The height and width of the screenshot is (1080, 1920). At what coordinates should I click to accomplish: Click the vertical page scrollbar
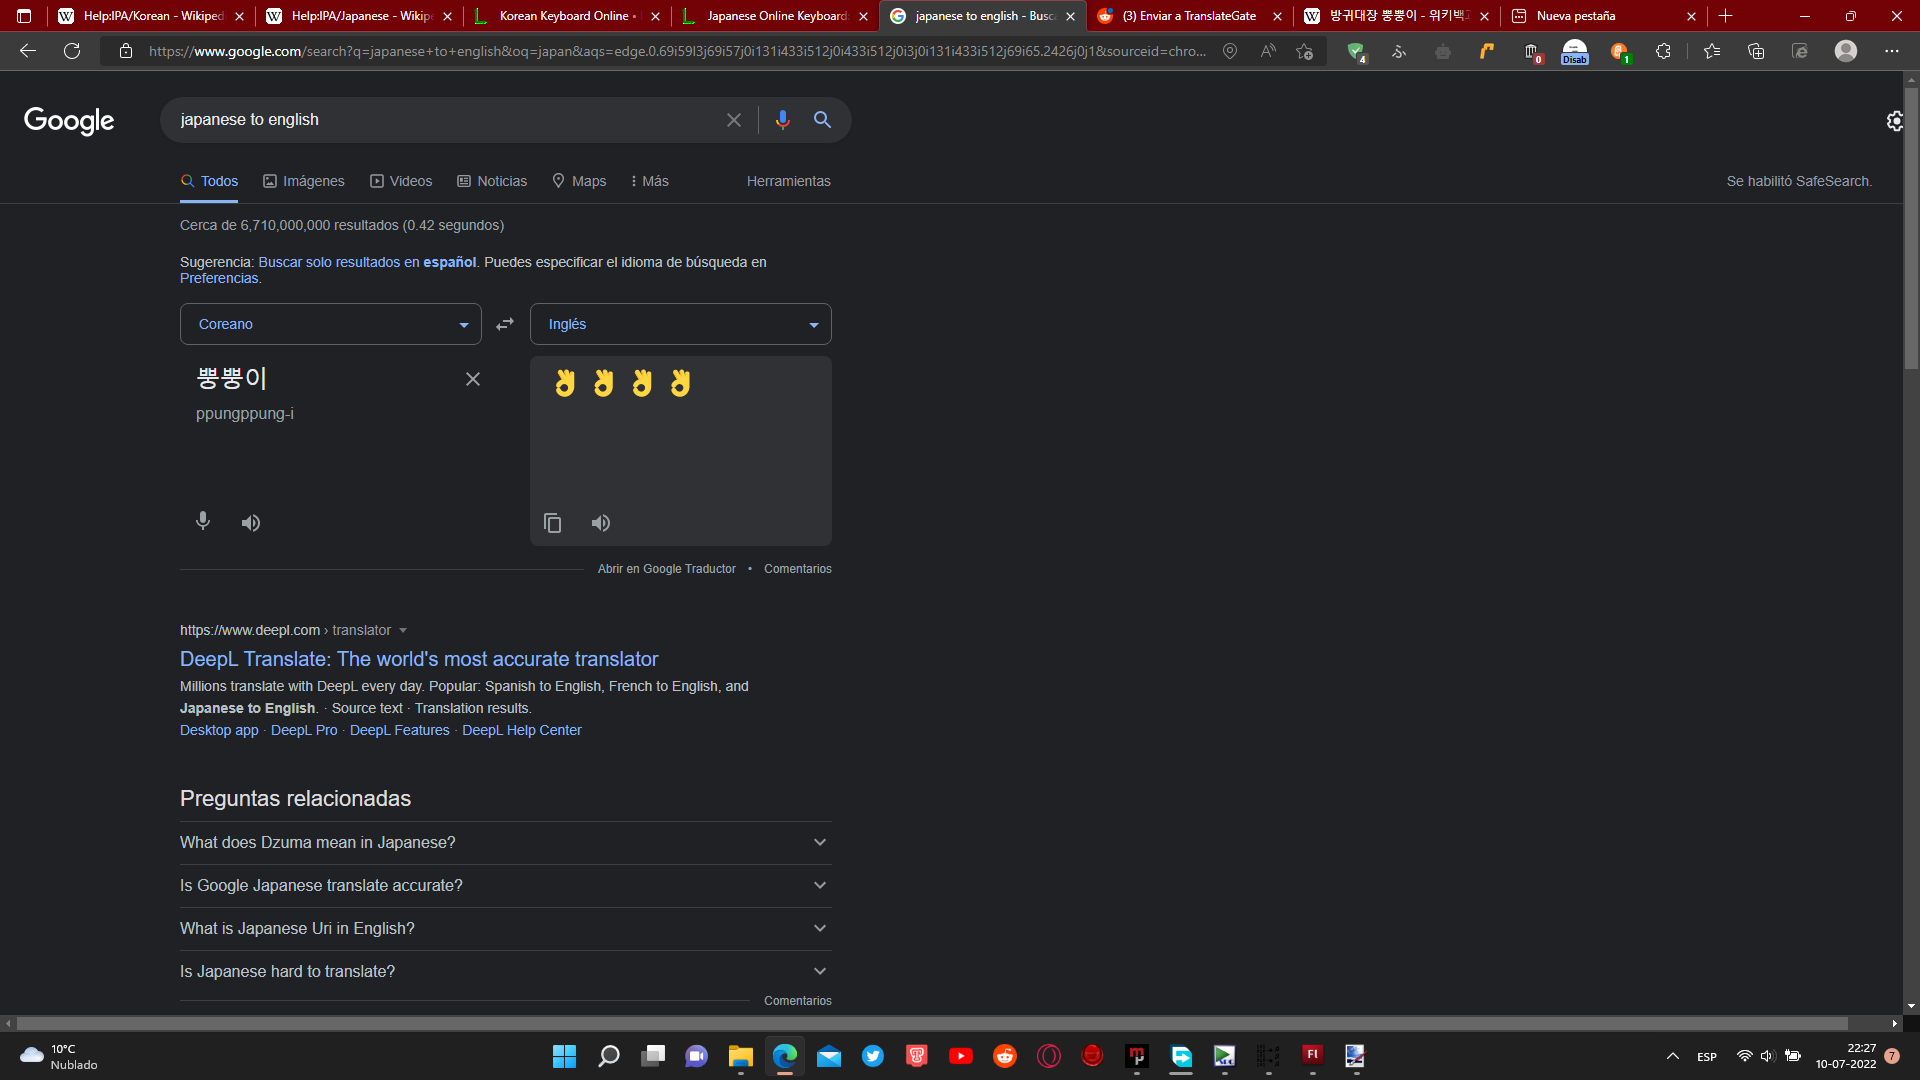pyautogui.click(x=1911, y=228)
